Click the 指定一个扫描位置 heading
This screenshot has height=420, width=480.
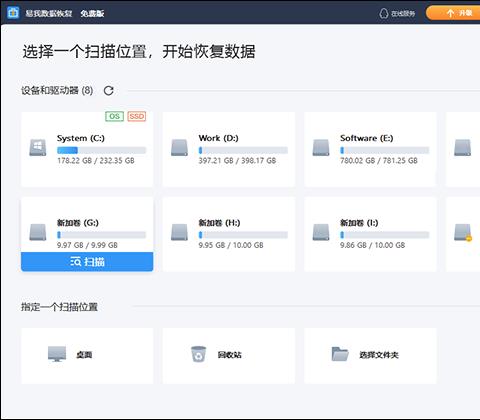[x=59, y=307]
